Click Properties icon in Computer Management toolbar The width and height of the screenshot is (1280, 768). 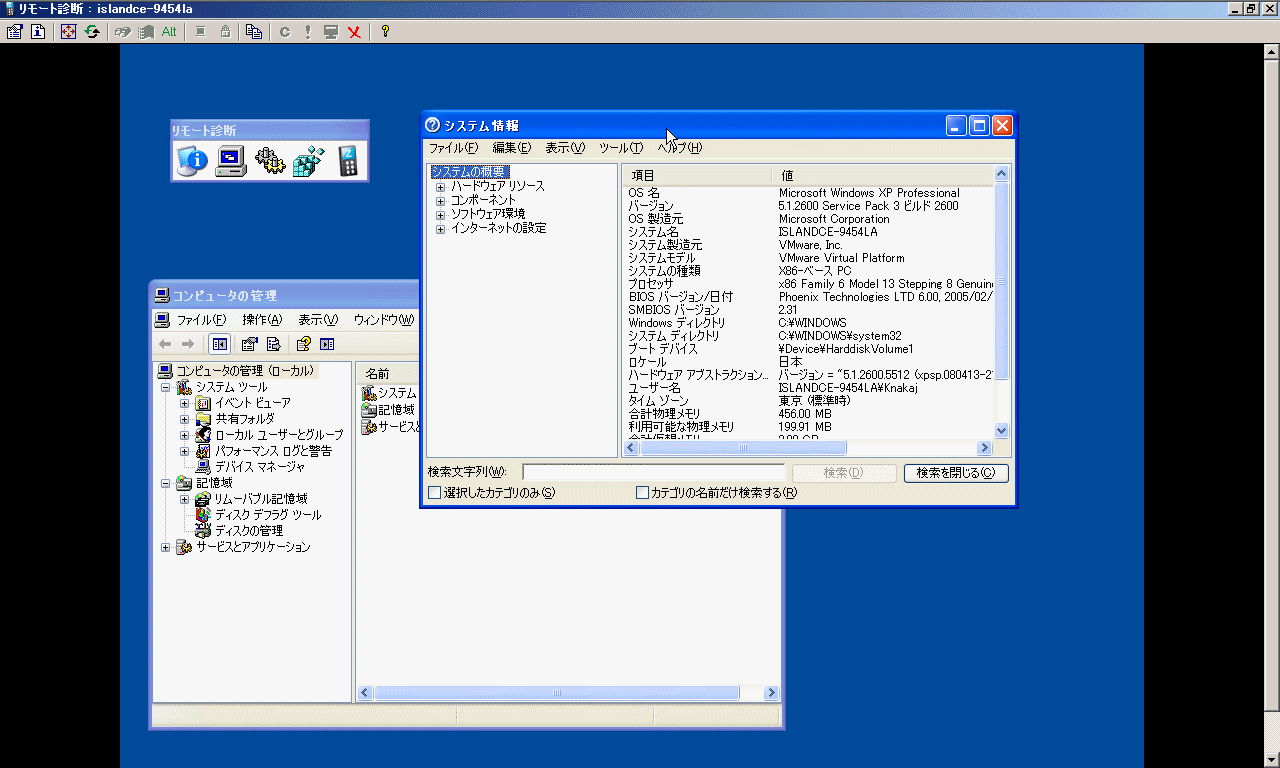250,344
